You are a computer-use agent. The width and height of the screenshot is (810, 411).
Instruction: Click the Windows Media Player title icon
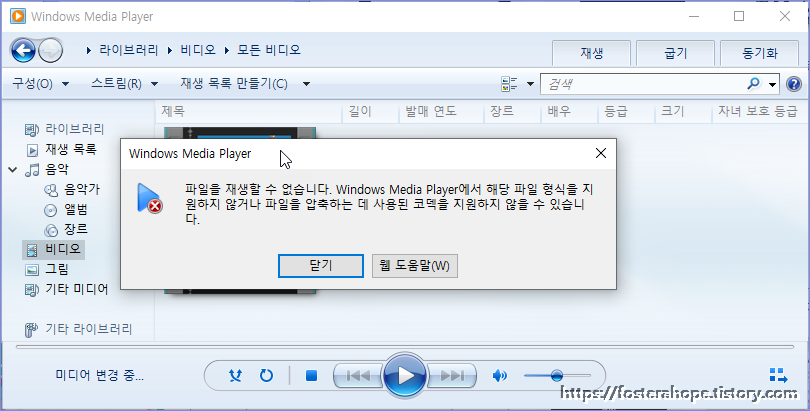click(x=18, y=17)
